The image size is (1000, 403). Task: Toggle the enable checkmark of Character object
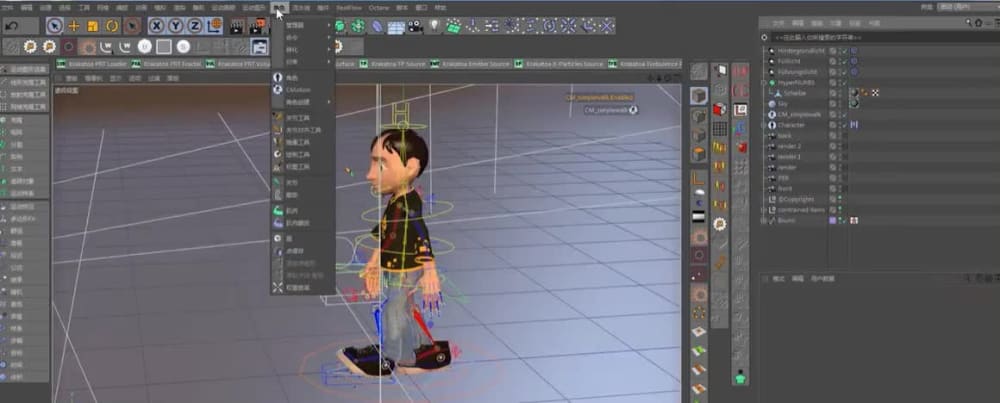(845, 125)
